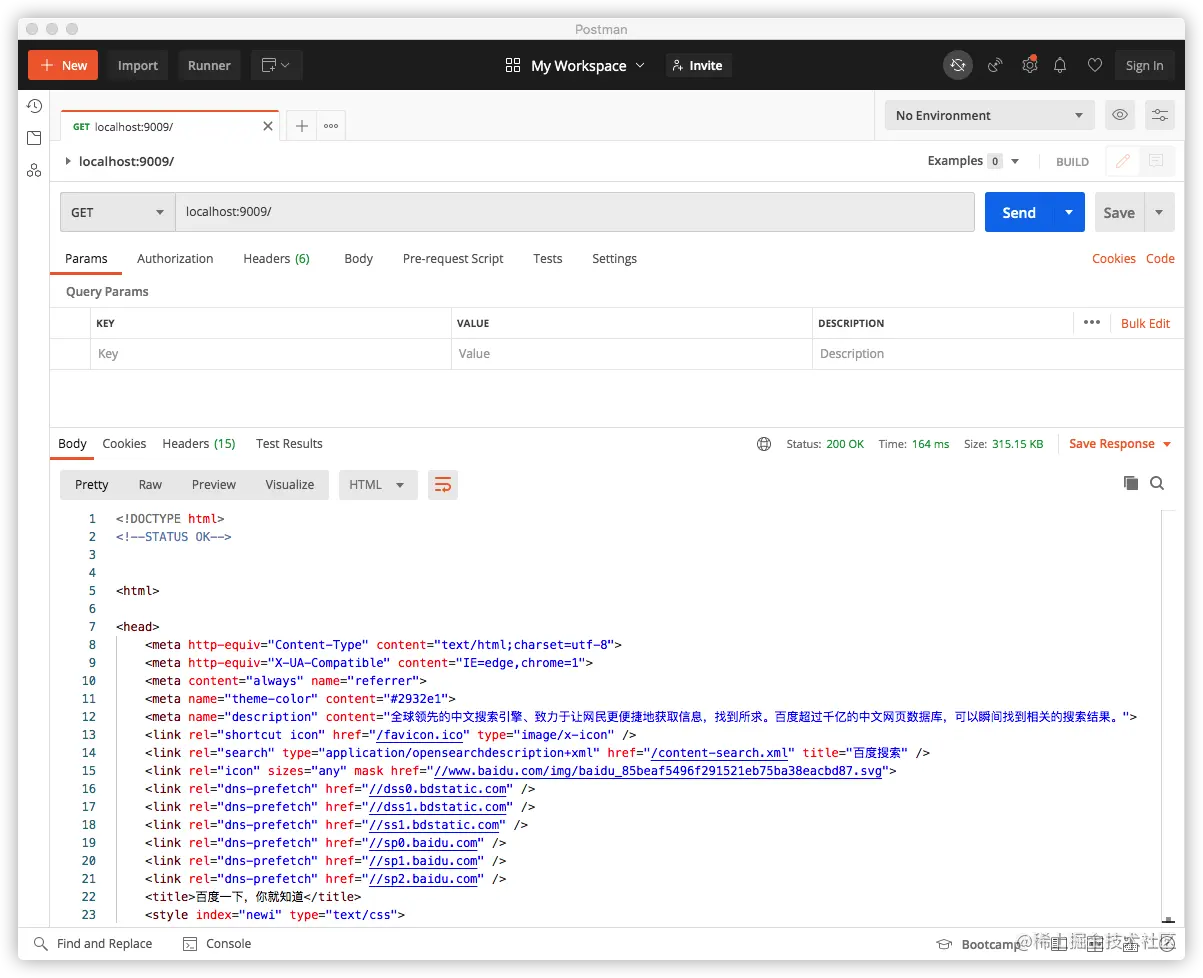Close the localhost:9009/ request tab
This screenshot has width=1203, height=978.
(x=268, y=127)
